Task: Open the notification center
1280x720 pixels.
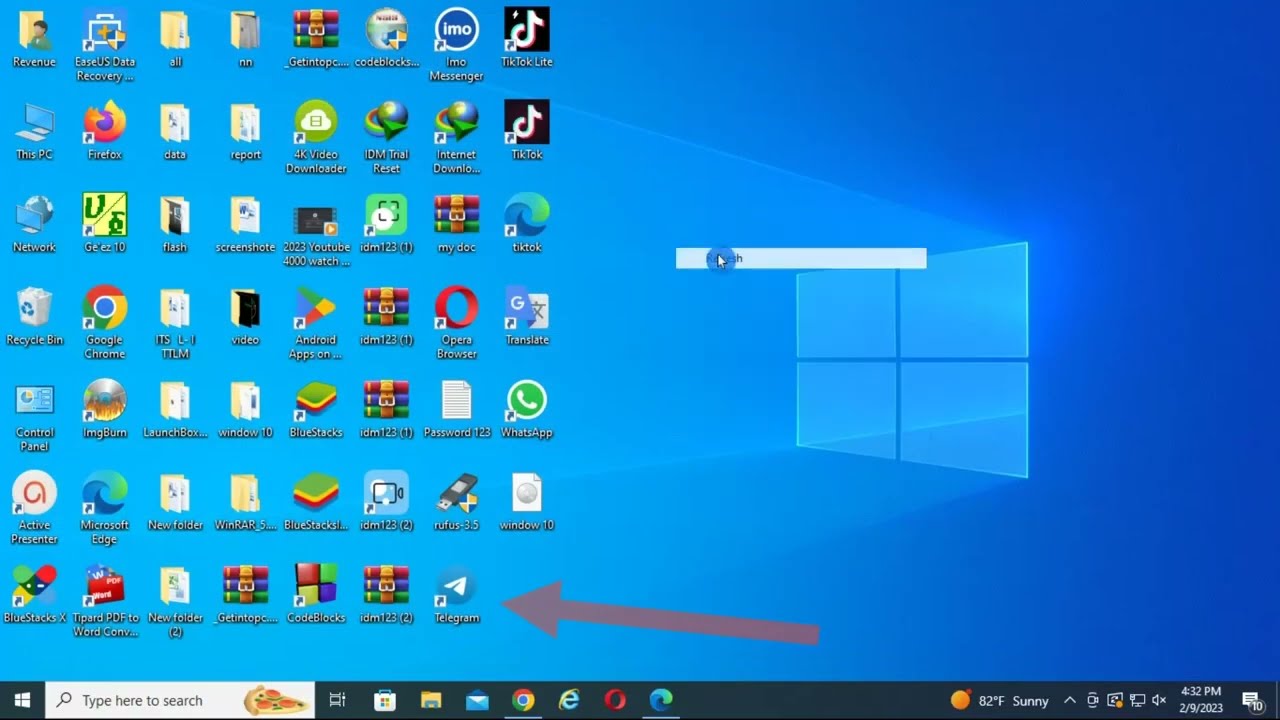Action: tap(1252, 700)
